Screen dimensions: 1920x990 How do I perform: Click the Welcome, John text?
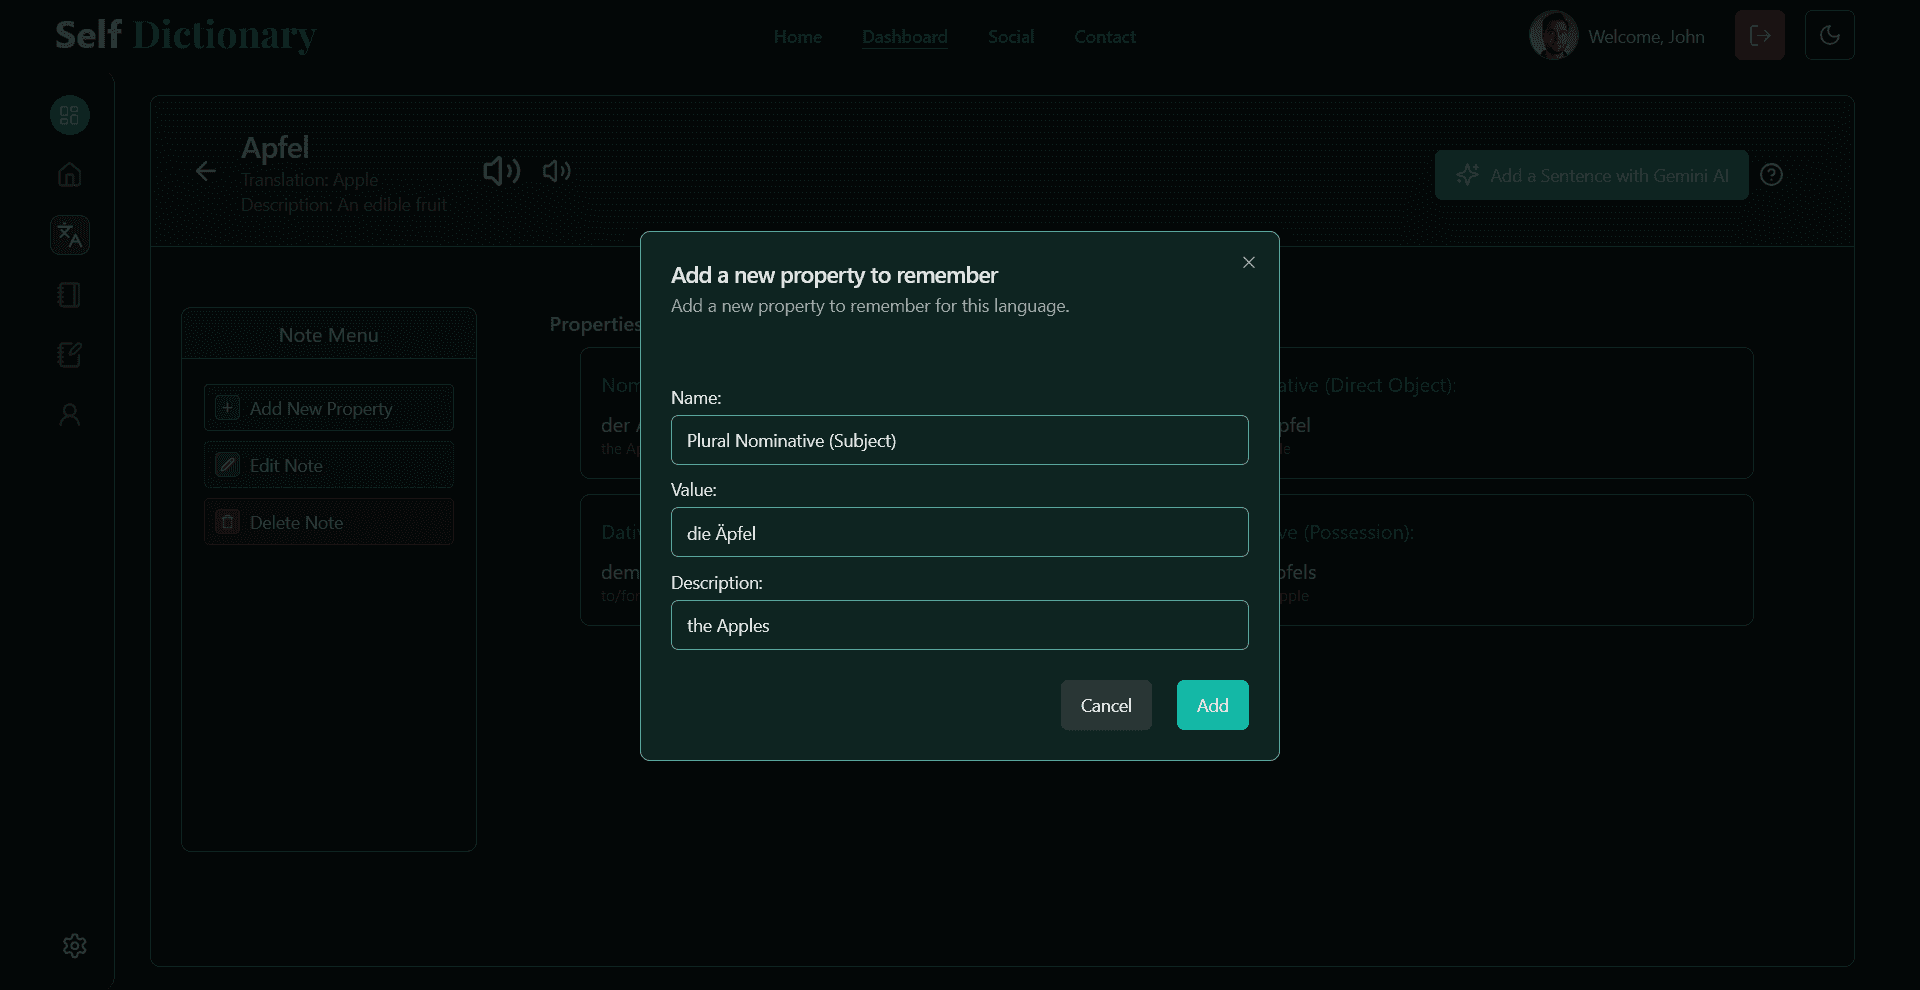point(1646,37)
